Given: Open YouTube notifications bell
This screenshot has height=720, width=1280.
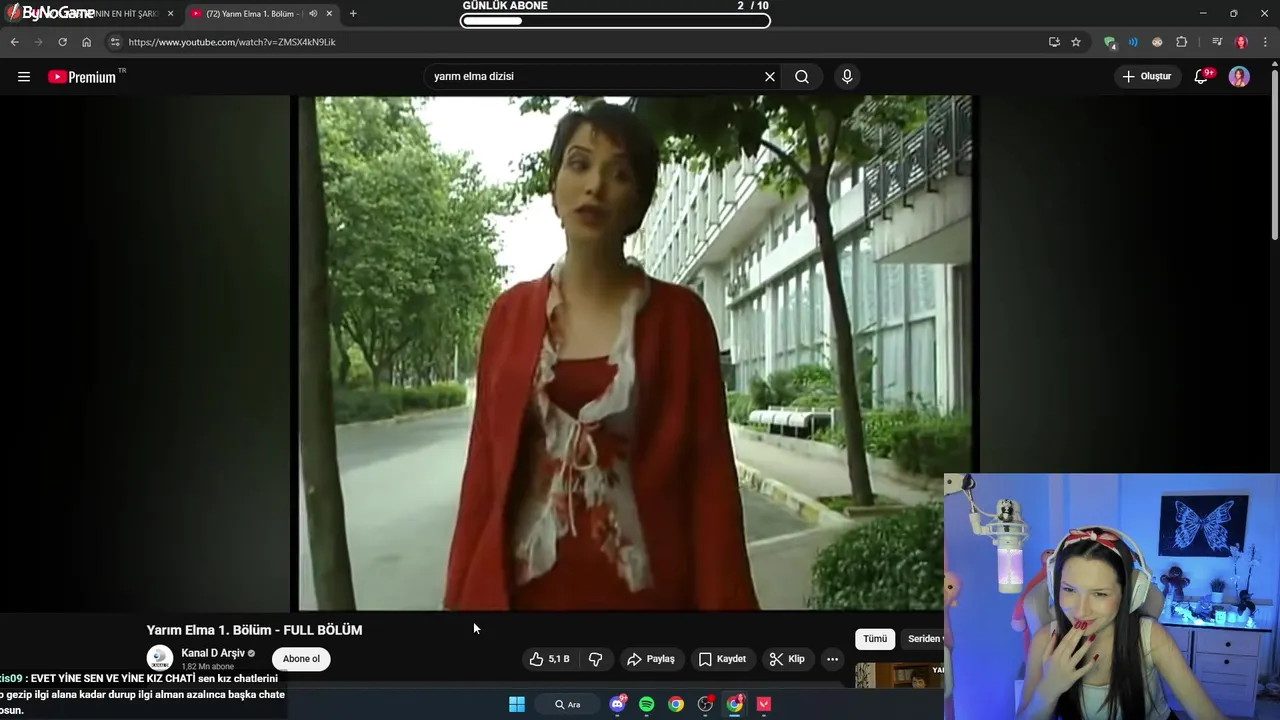Looking at the screenshot, I should tap(1202, 76).
